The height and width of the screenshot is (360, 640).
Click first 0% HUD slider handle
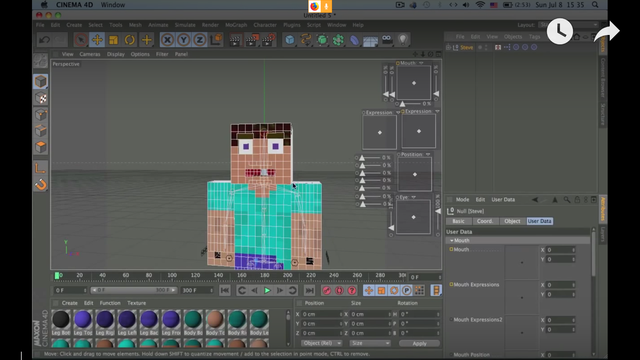pos(362,158)
